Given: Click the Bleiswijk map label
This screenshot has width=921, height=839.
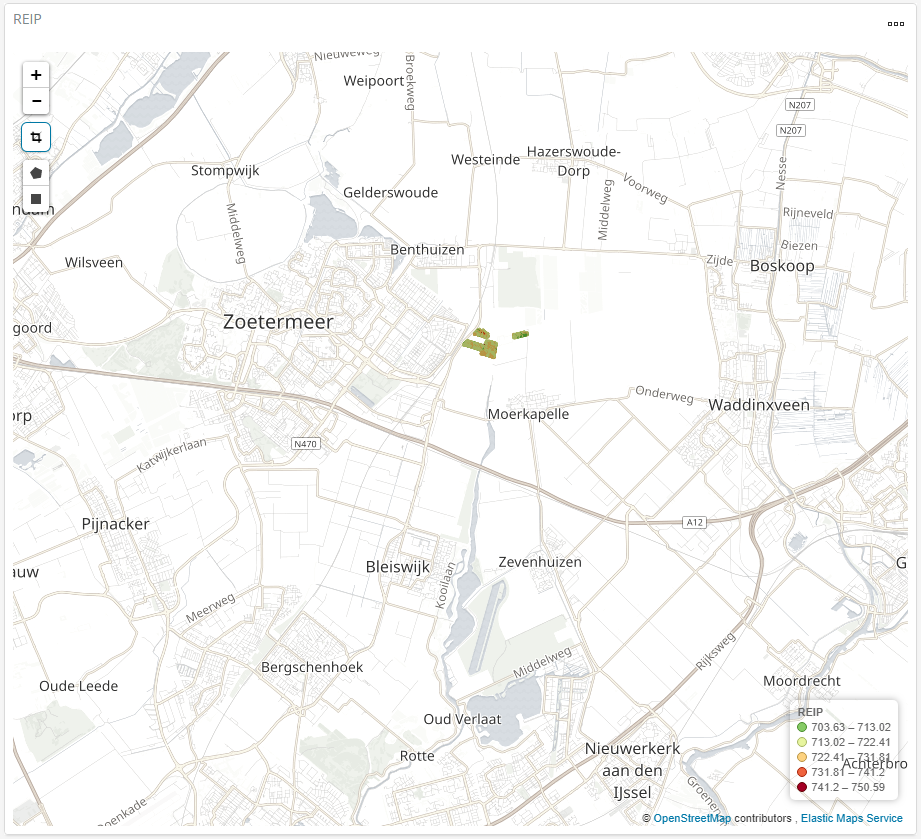Looking at the screenshot, I should [398, 567].
